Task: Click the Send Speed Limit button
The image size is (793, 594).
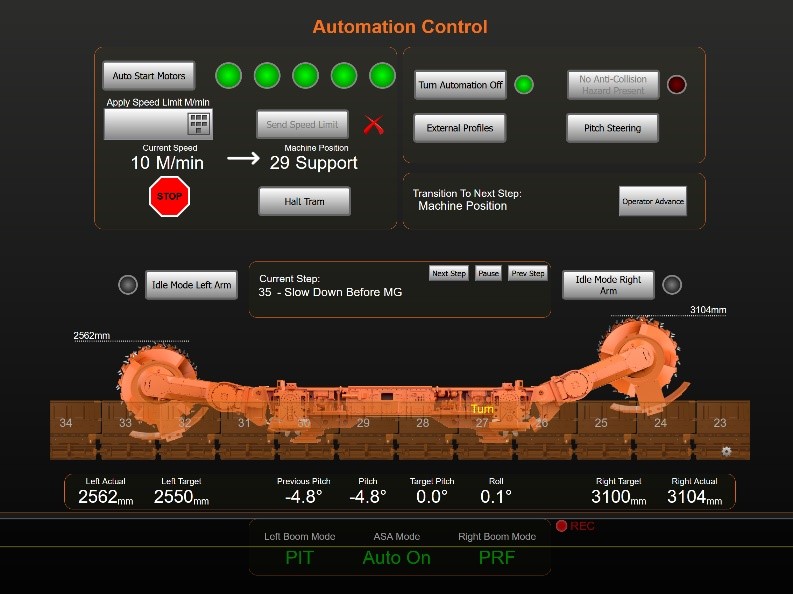Action: coord(302,124)
